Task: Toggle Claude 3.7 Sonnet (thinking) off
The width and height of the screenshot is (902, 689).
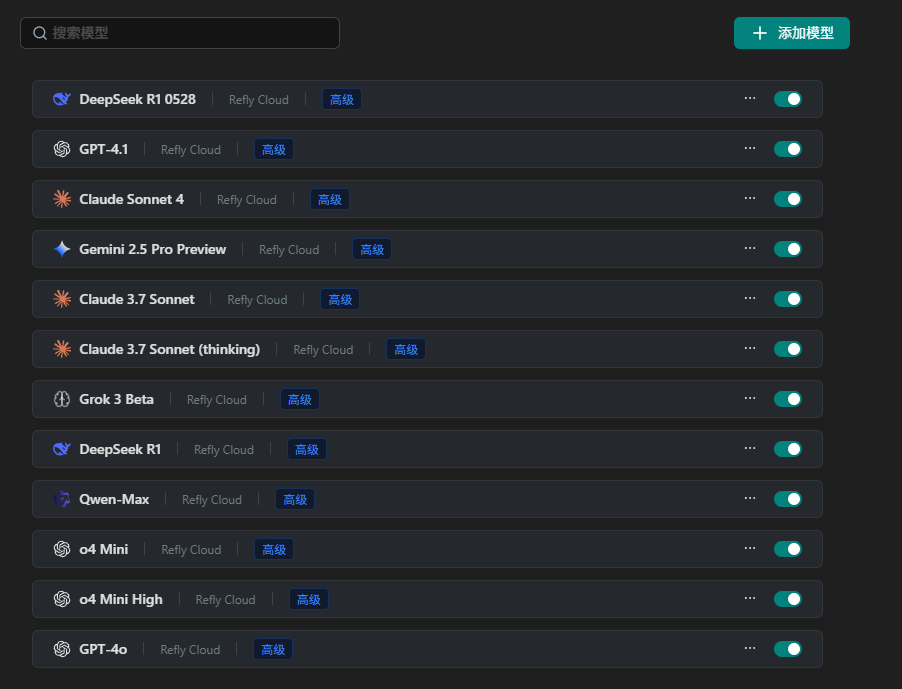Action: pyautogui.click(x=788, y=350)
